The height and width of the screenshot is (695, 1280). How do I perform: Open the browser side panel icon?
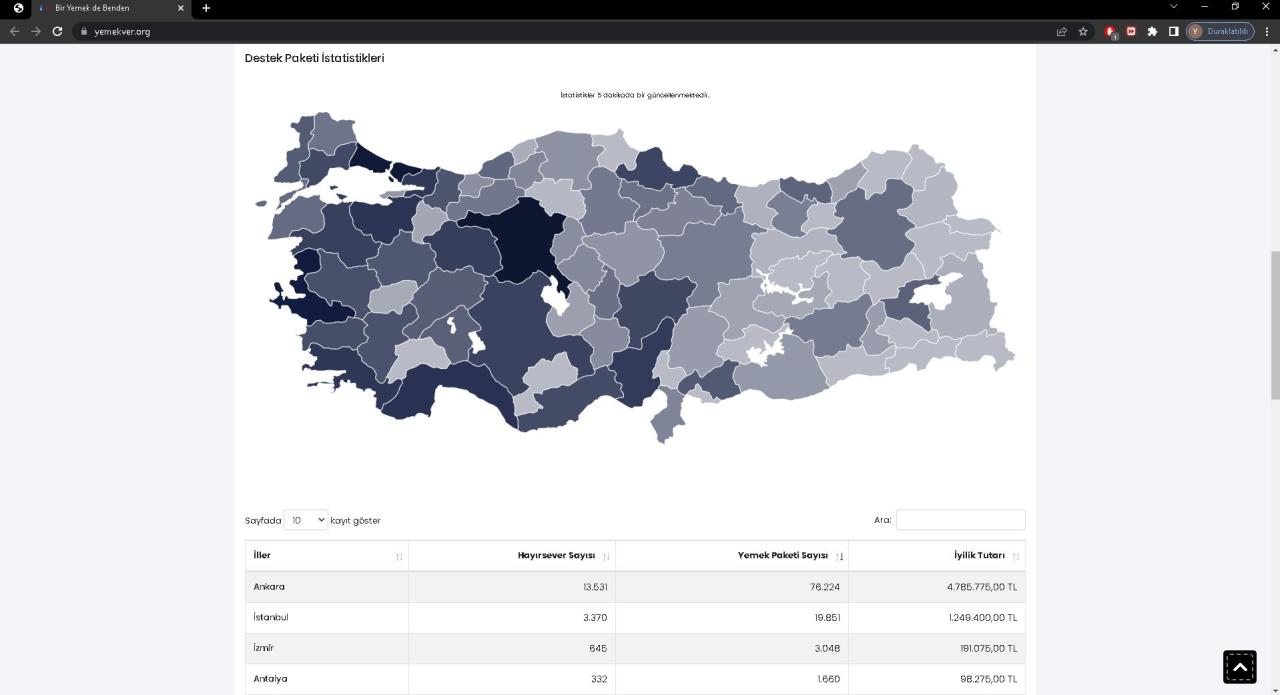(1173, 31)
